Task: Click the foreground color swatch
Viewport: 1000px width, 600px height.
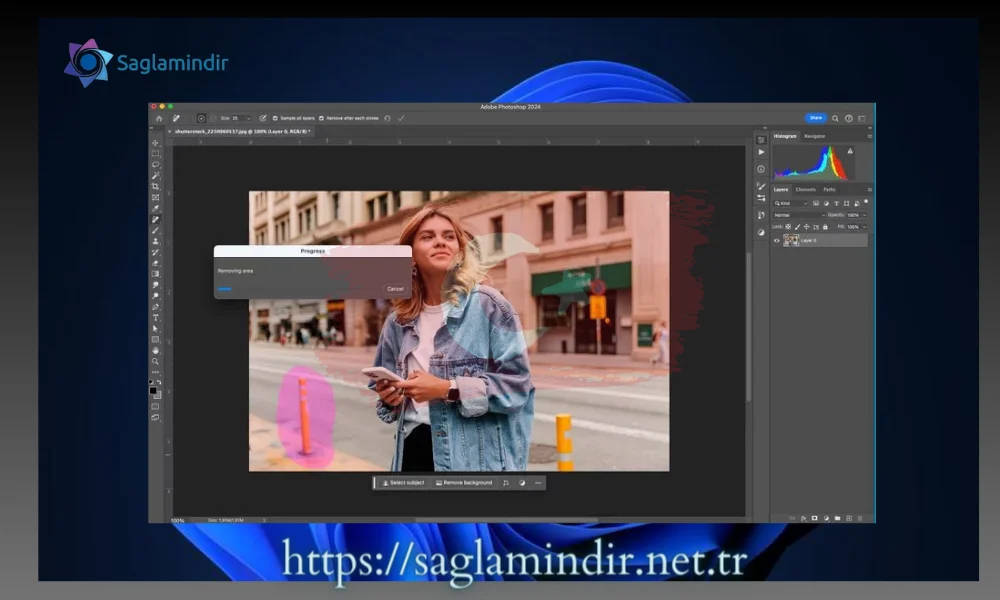Action: tap(152, 390)
